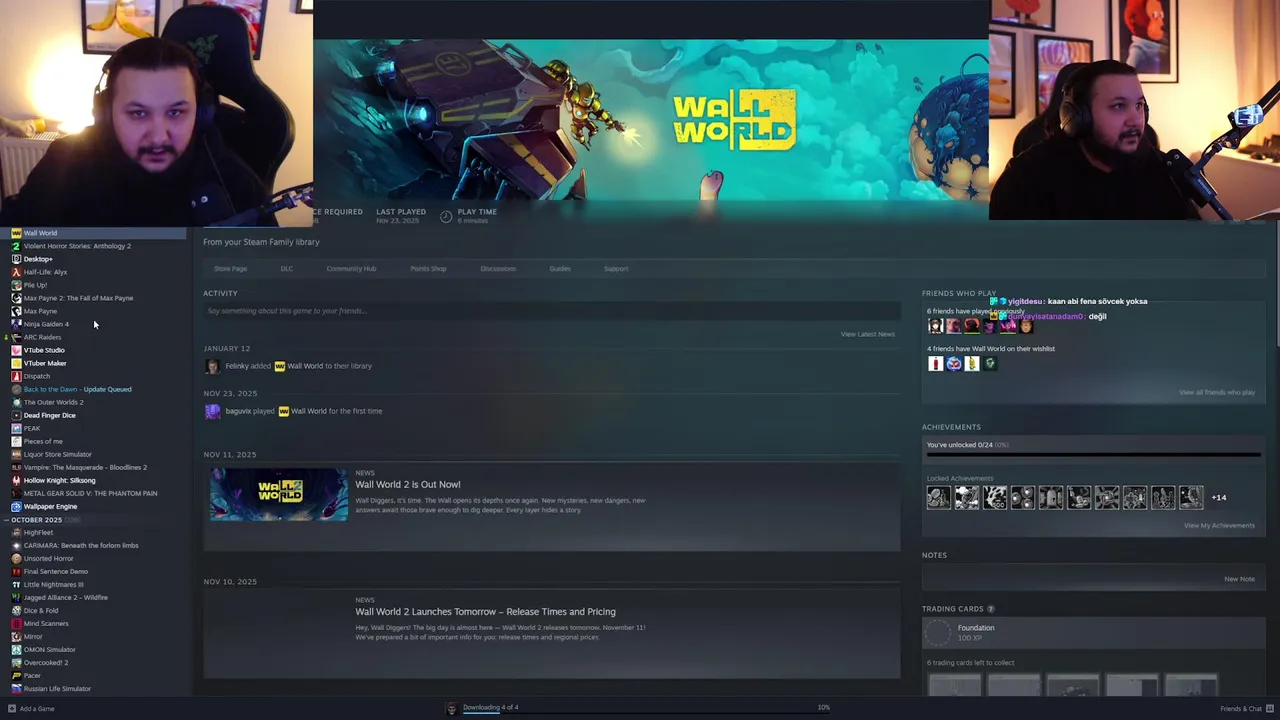Click the Dead Finger Dice game icon

pos(16,415)
